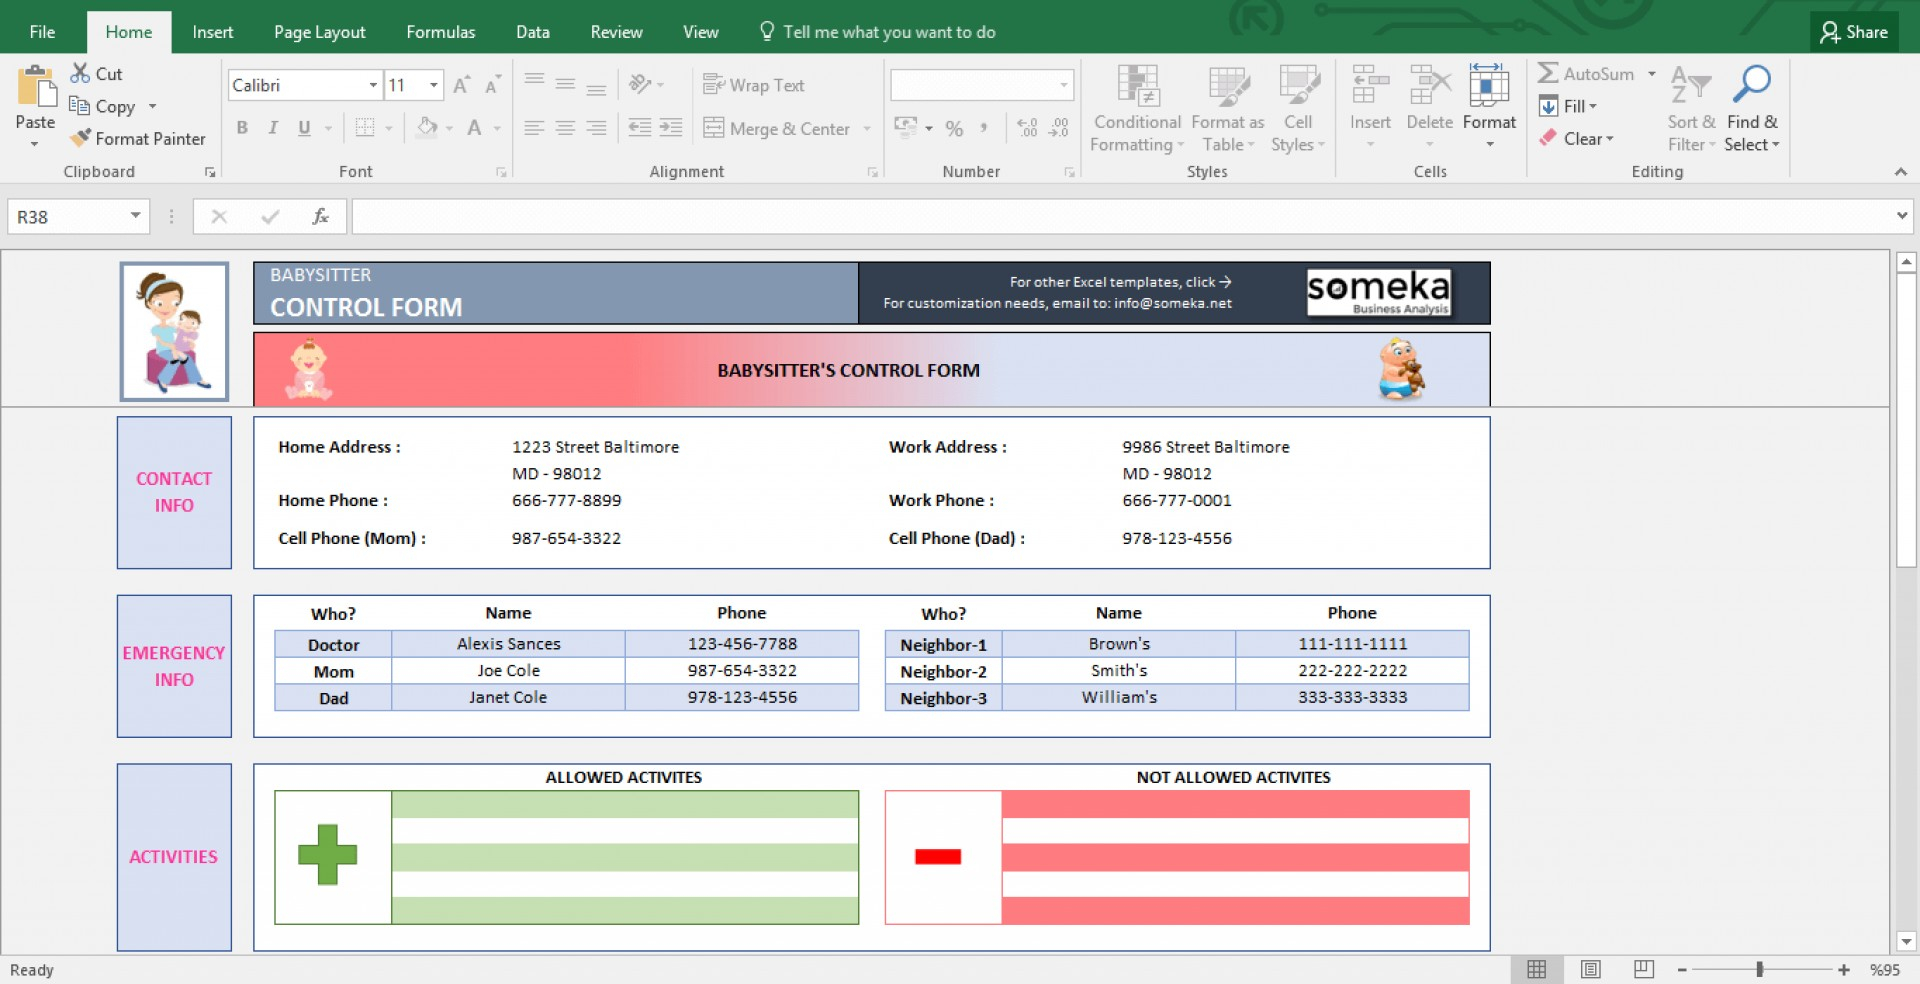Screen dimensions: 1920x984
Task: Click the Increase Indent icon
Action: 671,128
